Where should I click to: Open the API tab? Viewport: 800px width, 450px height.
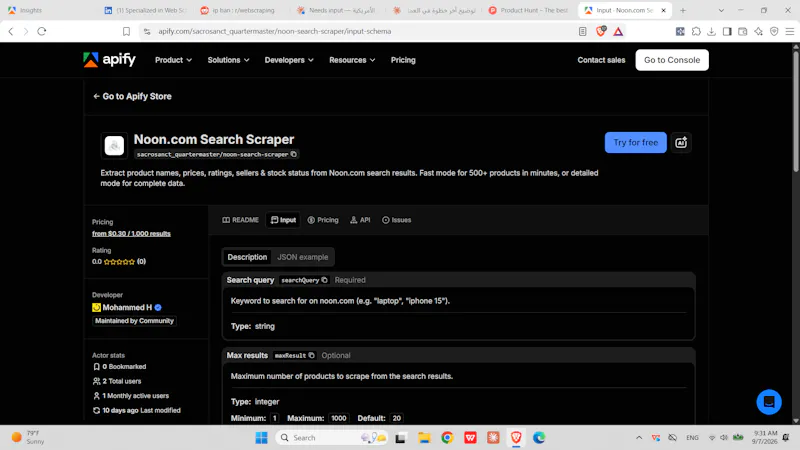(360, 220)
